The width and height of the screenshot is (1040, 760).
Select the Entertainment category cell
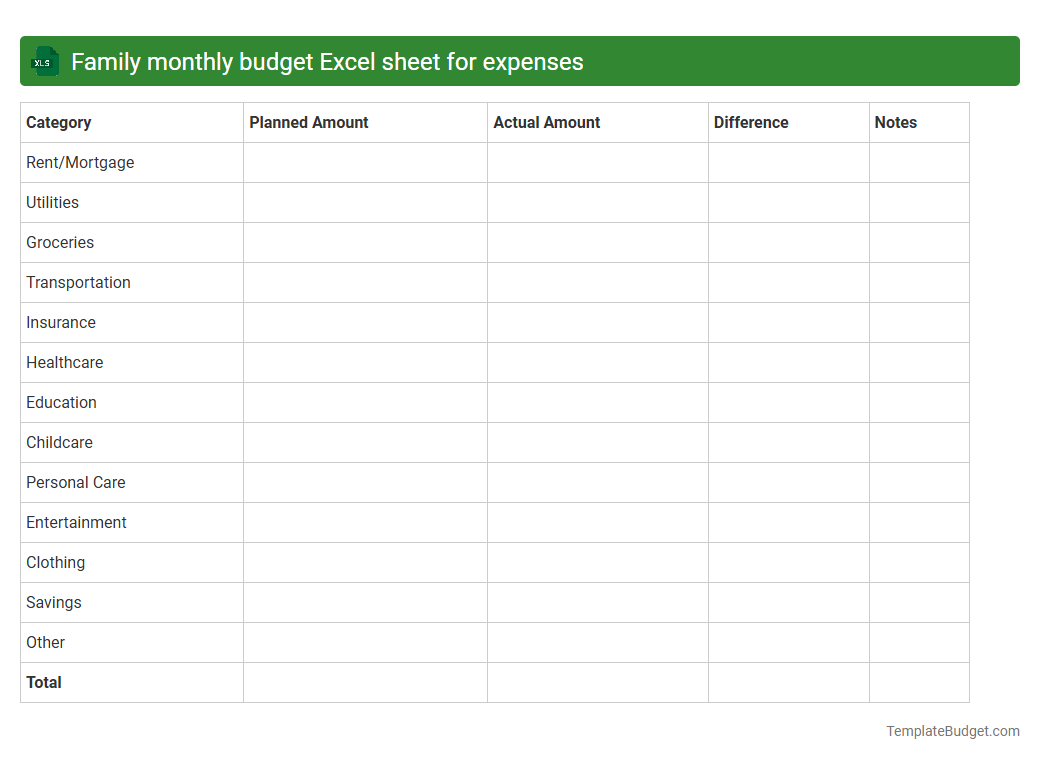[x=76, y=522]
